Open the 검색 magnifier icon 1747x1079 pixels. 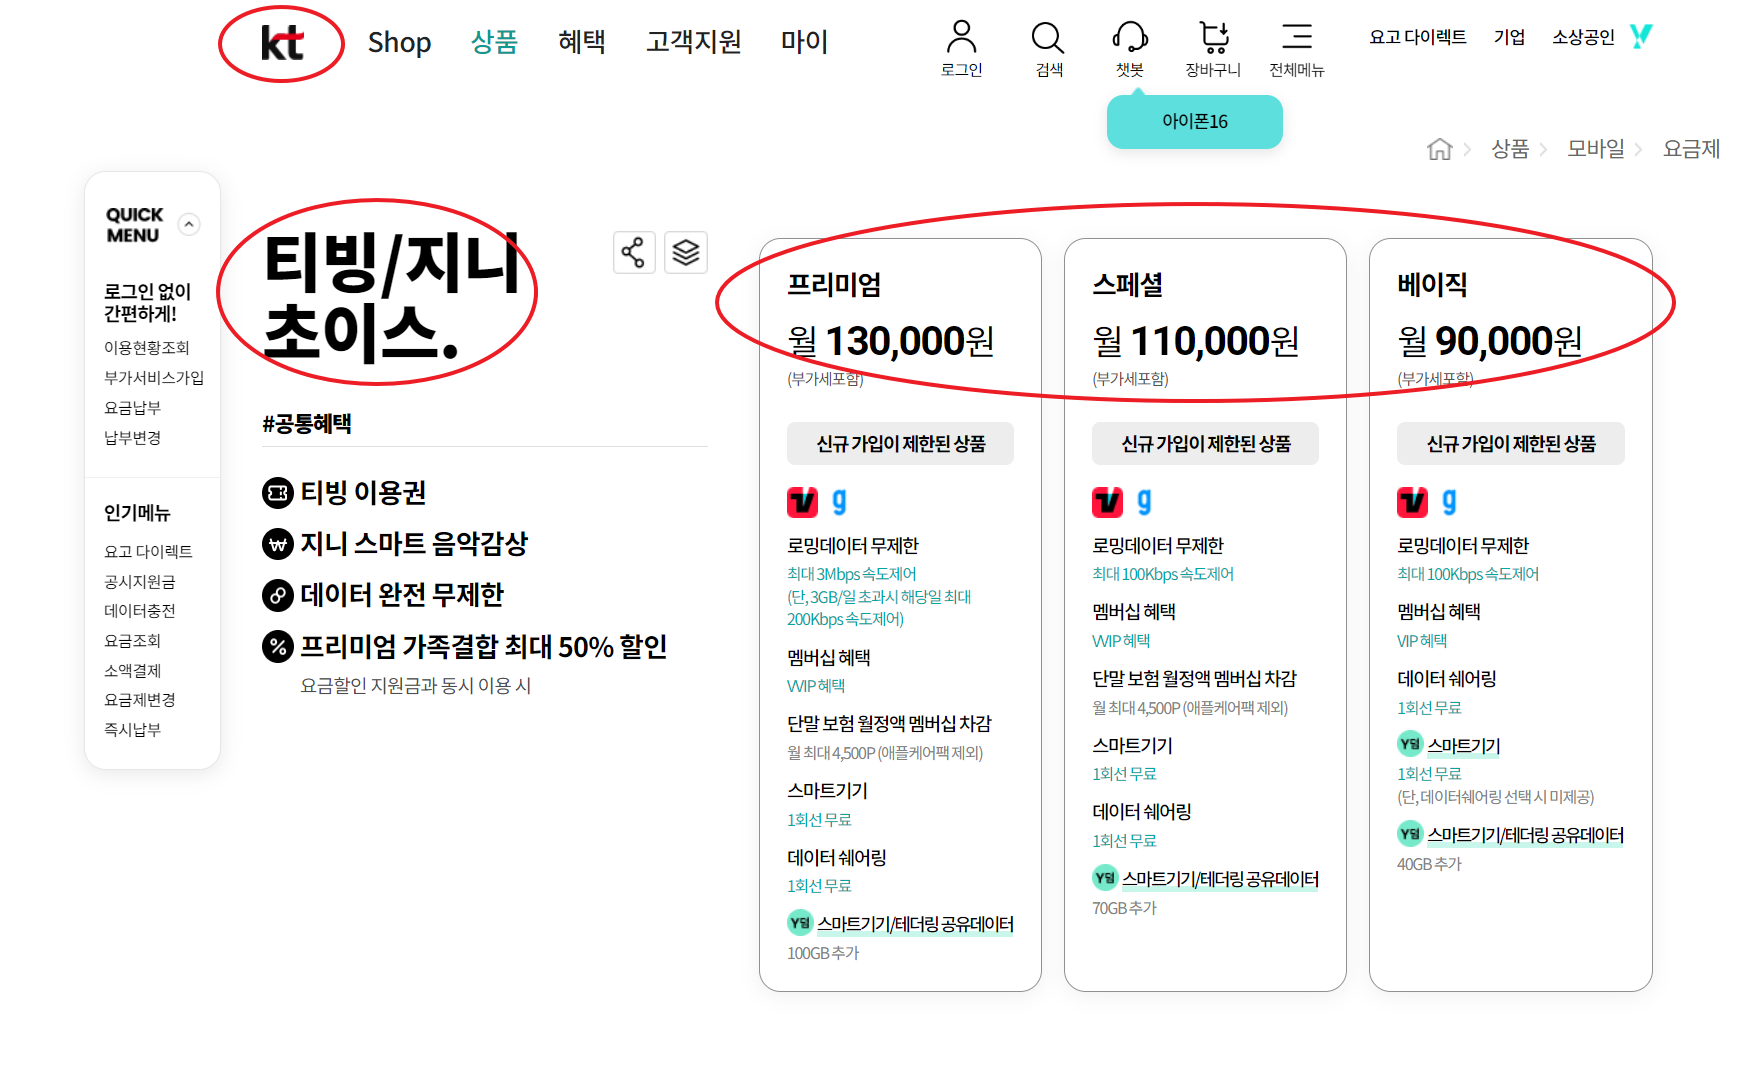1048,37
